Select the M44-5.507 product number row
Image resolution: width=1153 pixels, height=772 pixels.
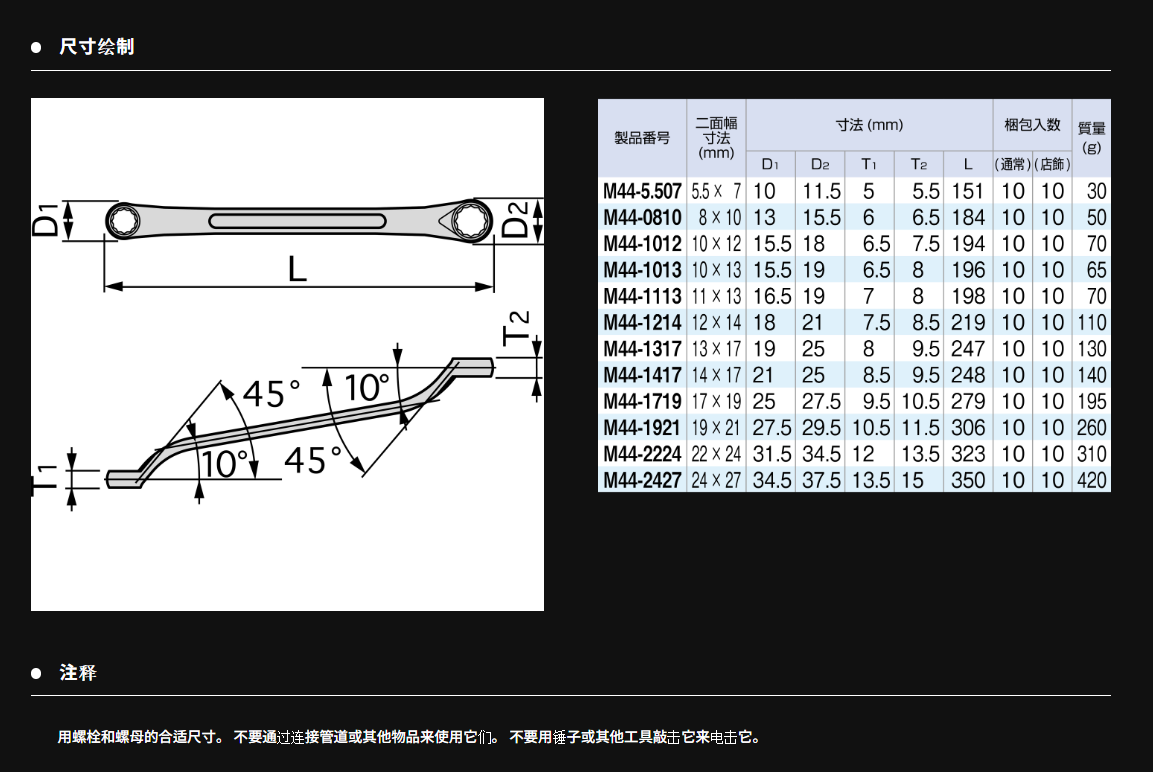(x=642, y=191)
